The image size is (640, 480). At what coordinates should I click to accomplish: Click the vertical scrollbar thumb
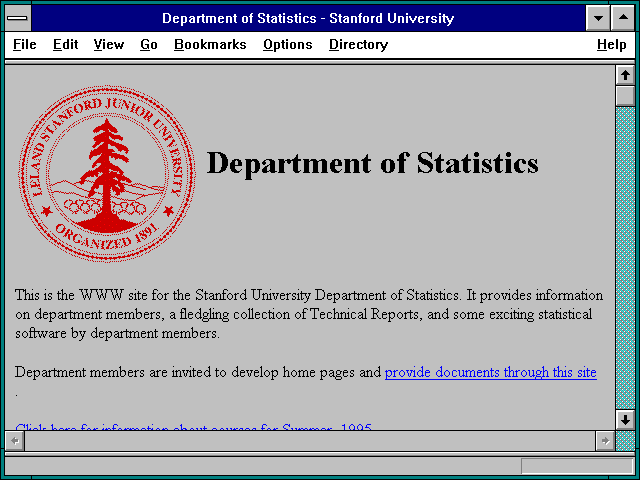click(625, 96)
